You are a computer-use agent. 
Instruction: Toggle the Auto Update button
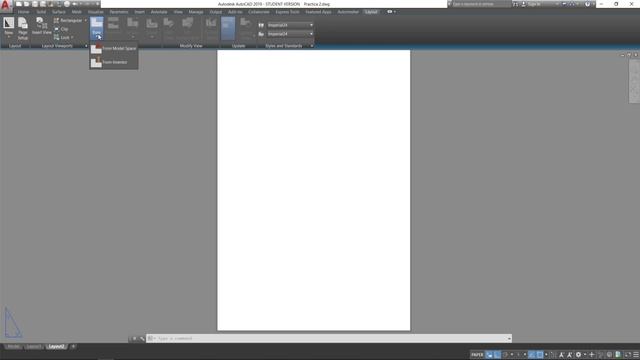228,28
